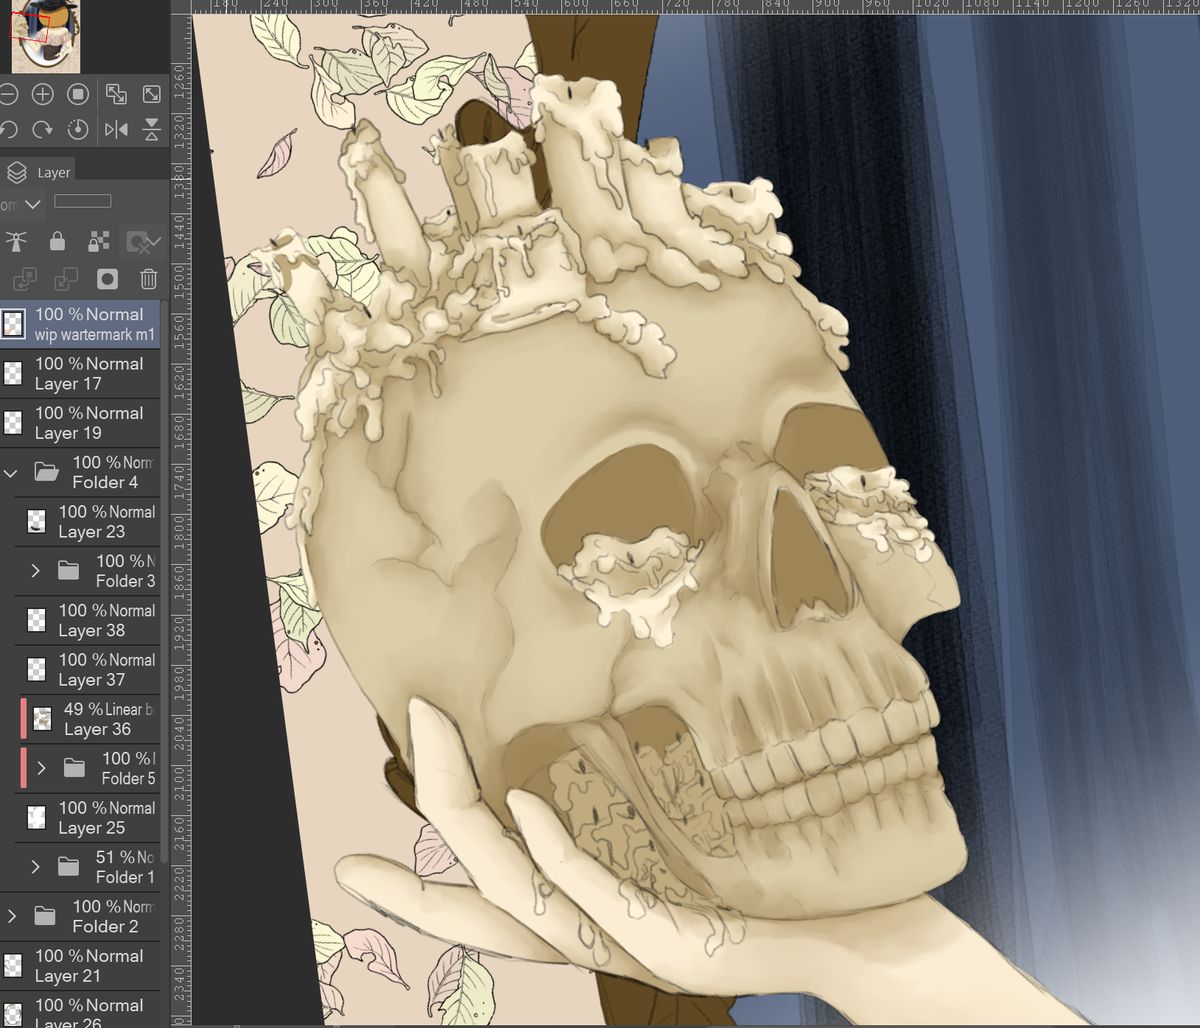Select Folder 5 row

point(88,768)
